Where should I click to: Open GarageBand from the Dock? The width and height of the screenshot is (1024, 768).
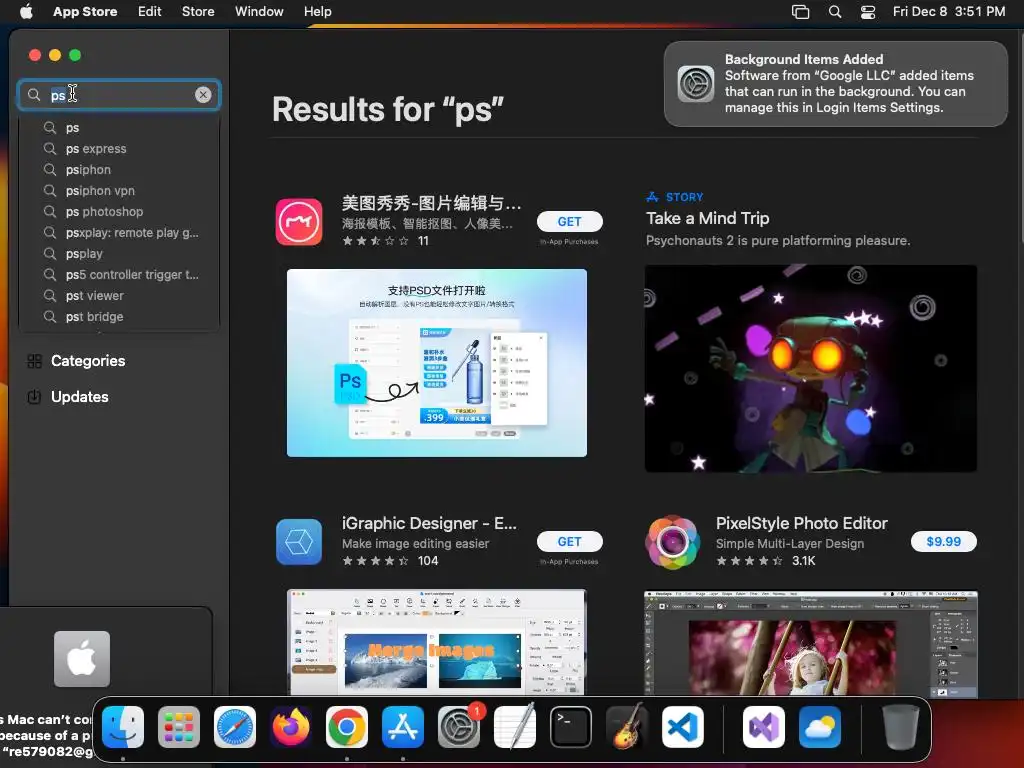627,727
